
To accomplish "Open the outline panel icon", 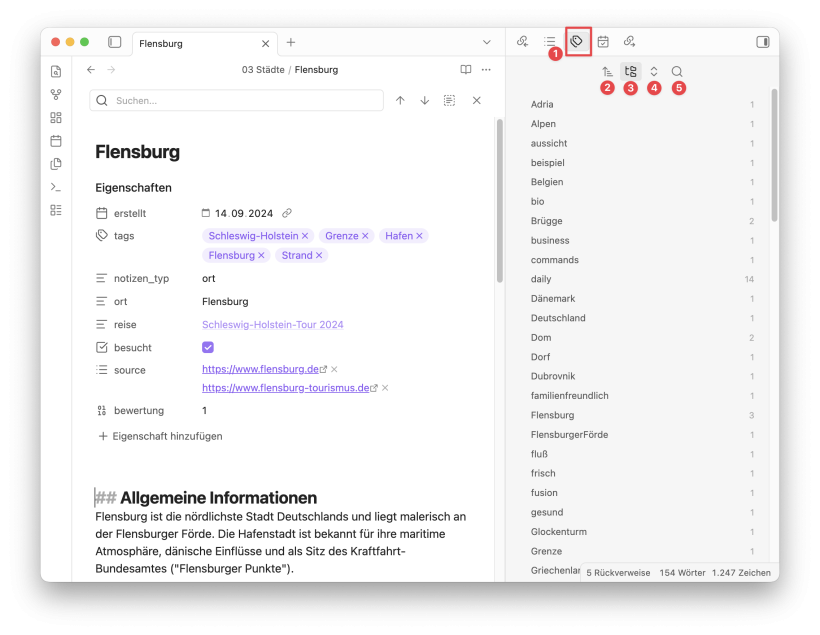I will 549,41.
